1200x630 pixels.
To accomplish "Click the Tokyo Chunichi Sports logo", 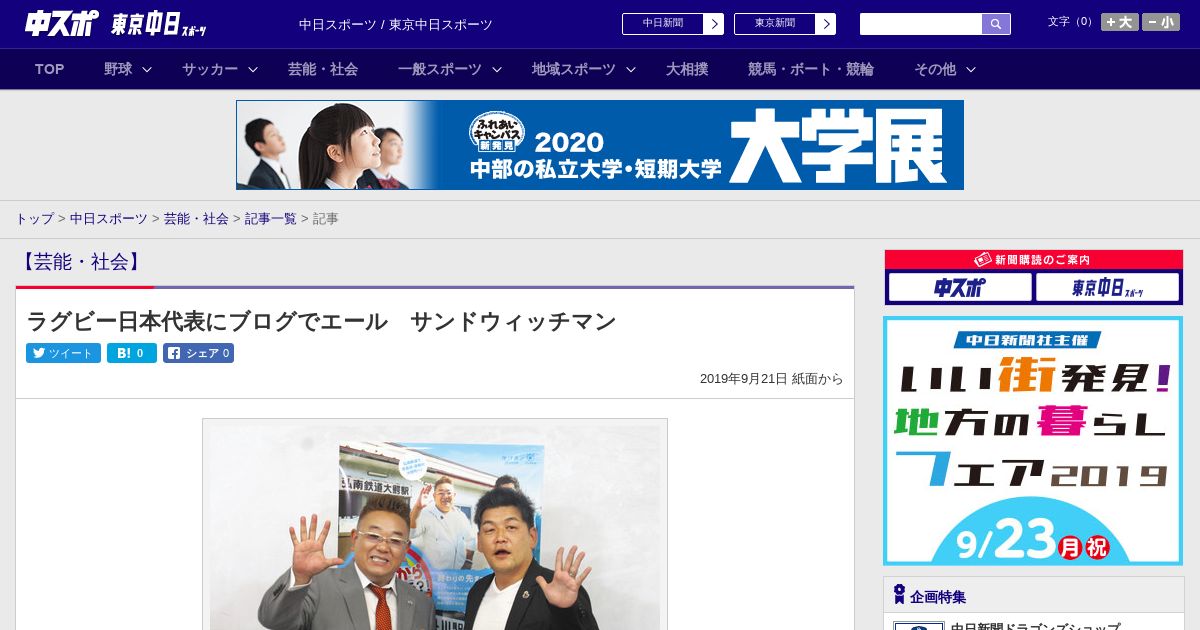I will tap(159, 24).
